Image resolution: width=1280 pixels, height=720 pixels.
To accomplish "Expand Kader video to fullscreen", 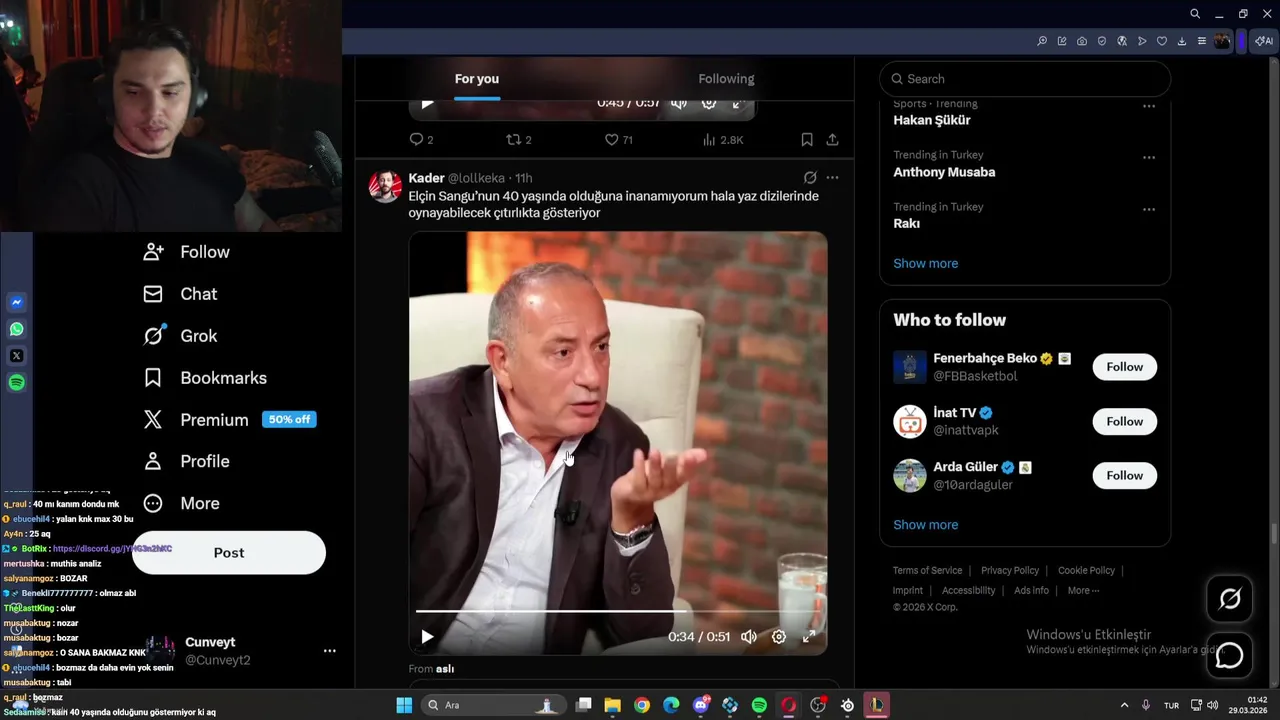I will click(x=809, y=637).
